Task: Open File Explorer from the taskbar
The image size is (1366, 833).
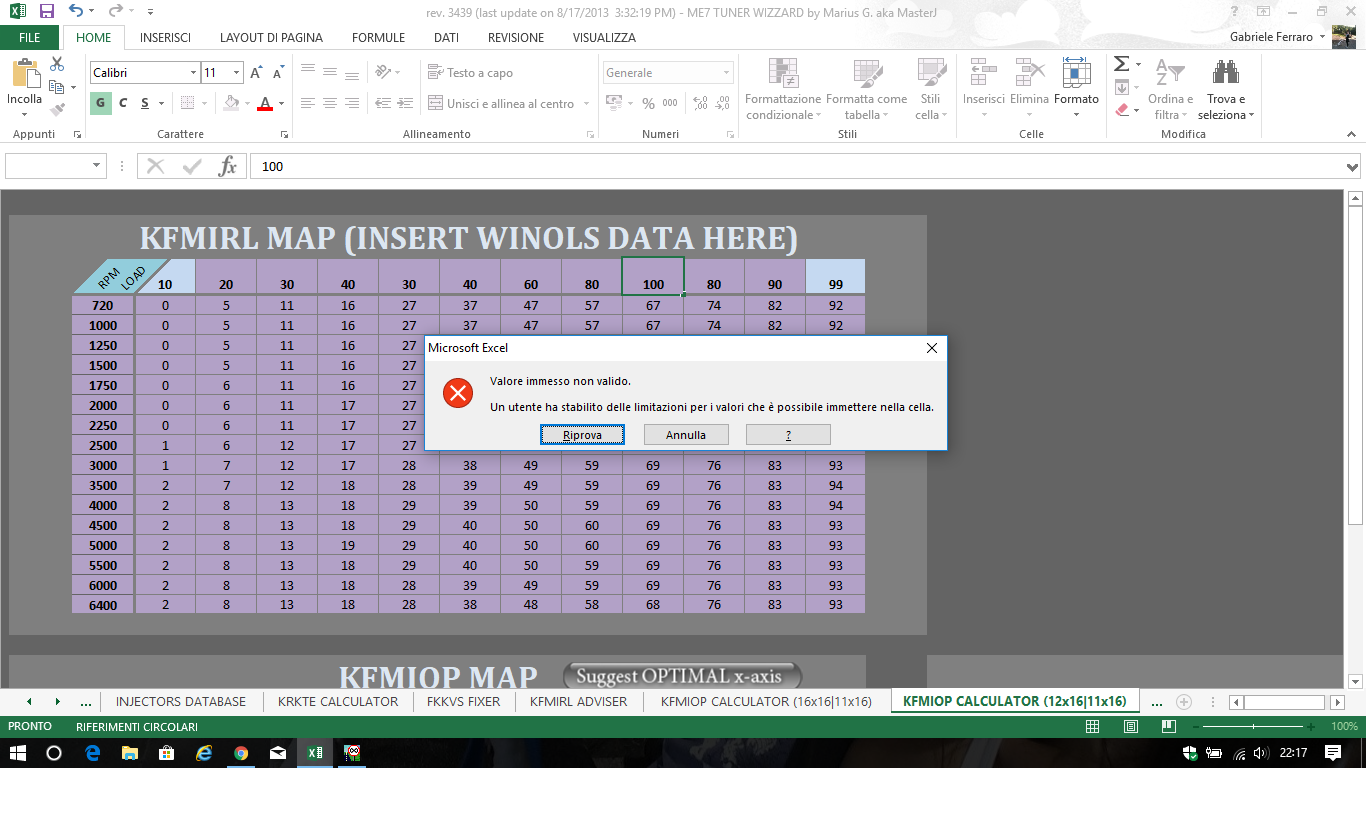Action: pos(130,753)
